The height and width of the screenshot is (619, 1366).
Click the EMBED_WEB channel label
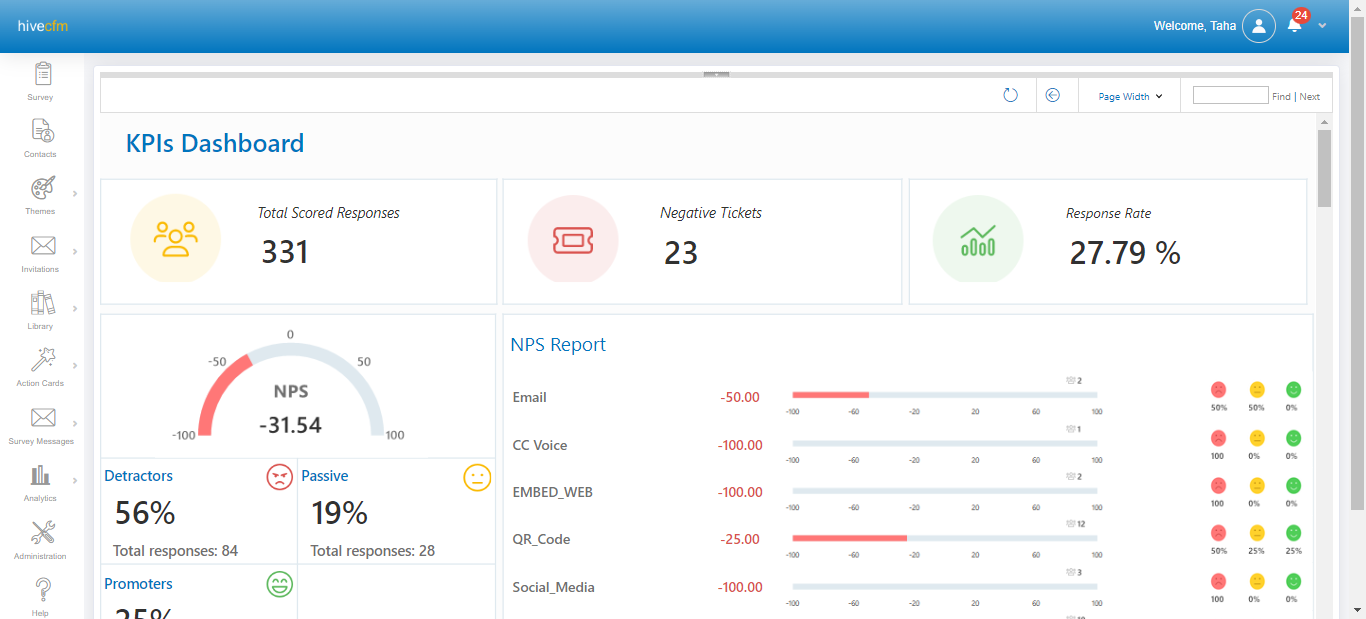pos(553,492)
